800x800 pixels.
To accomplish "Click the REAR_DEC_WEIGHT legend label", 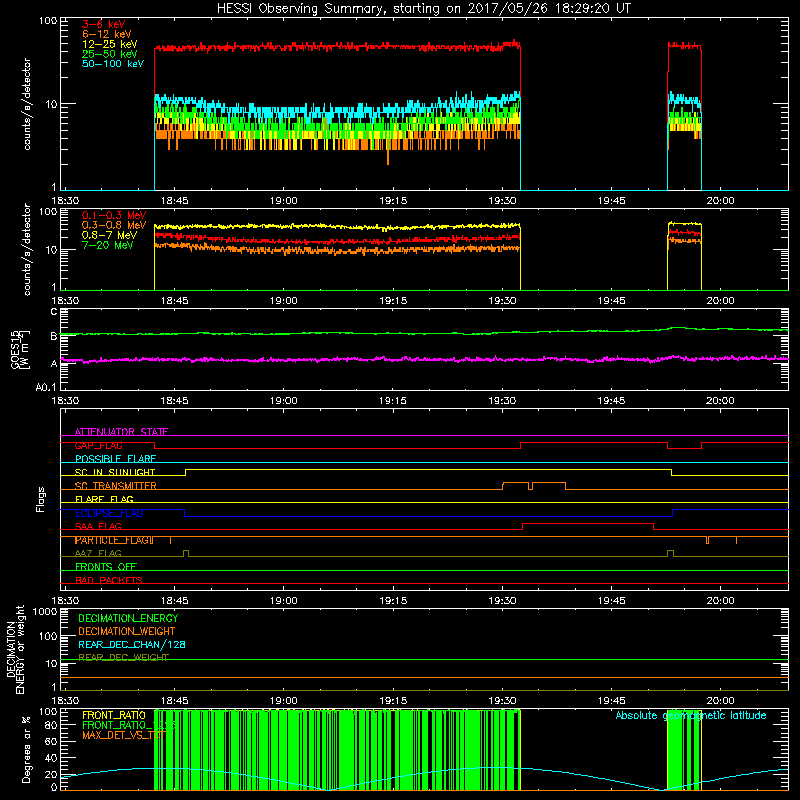I will 123,658.
